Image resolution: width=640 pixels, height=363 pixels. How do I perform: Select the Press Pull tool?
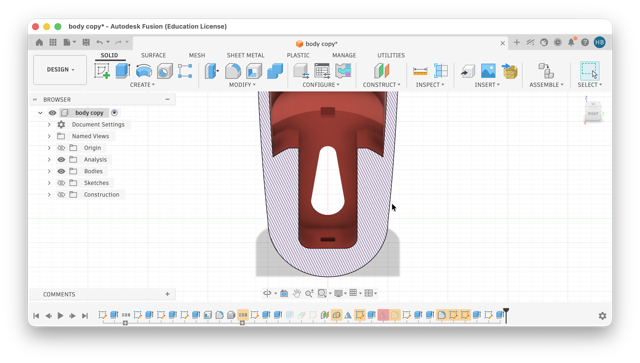[x=212, y=71]
